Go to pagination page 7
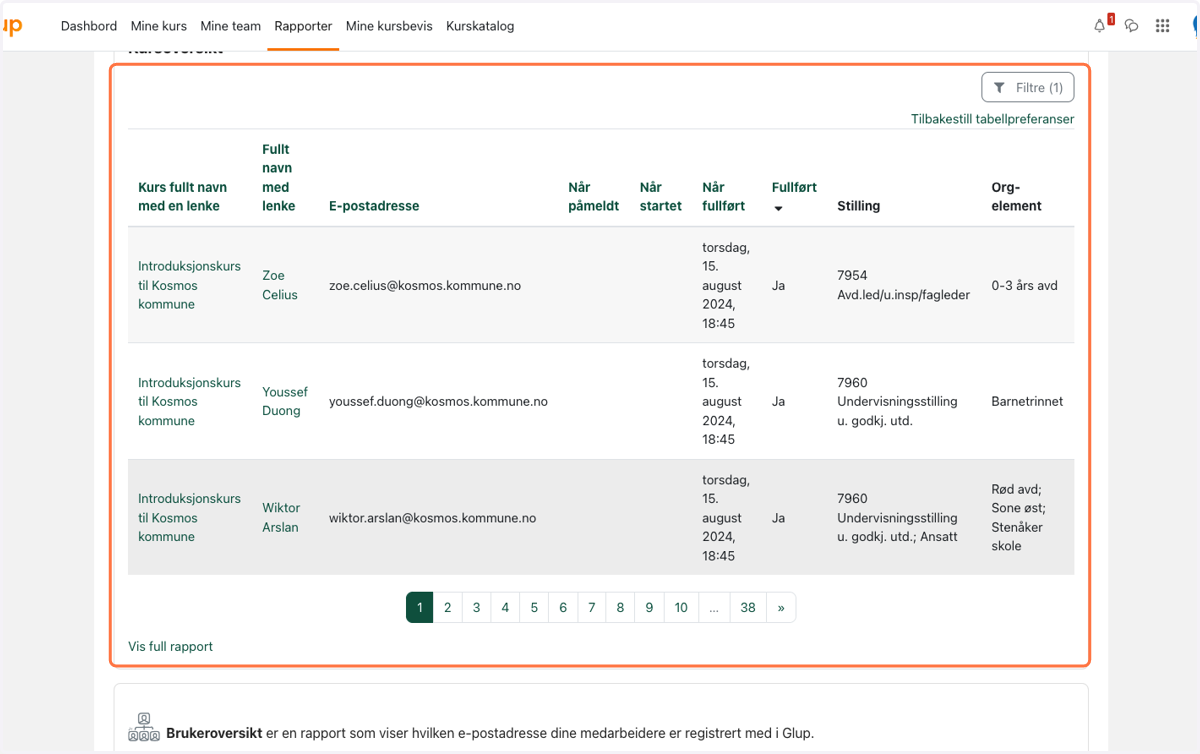 592,607
